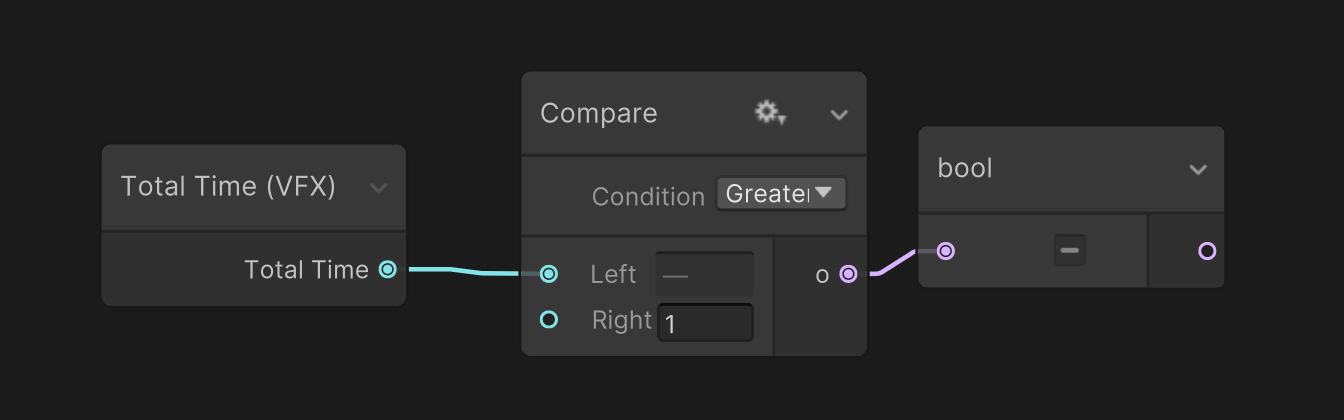Select the bool node by its title
Screen dimensions: 1344x420
pos(965,168)
